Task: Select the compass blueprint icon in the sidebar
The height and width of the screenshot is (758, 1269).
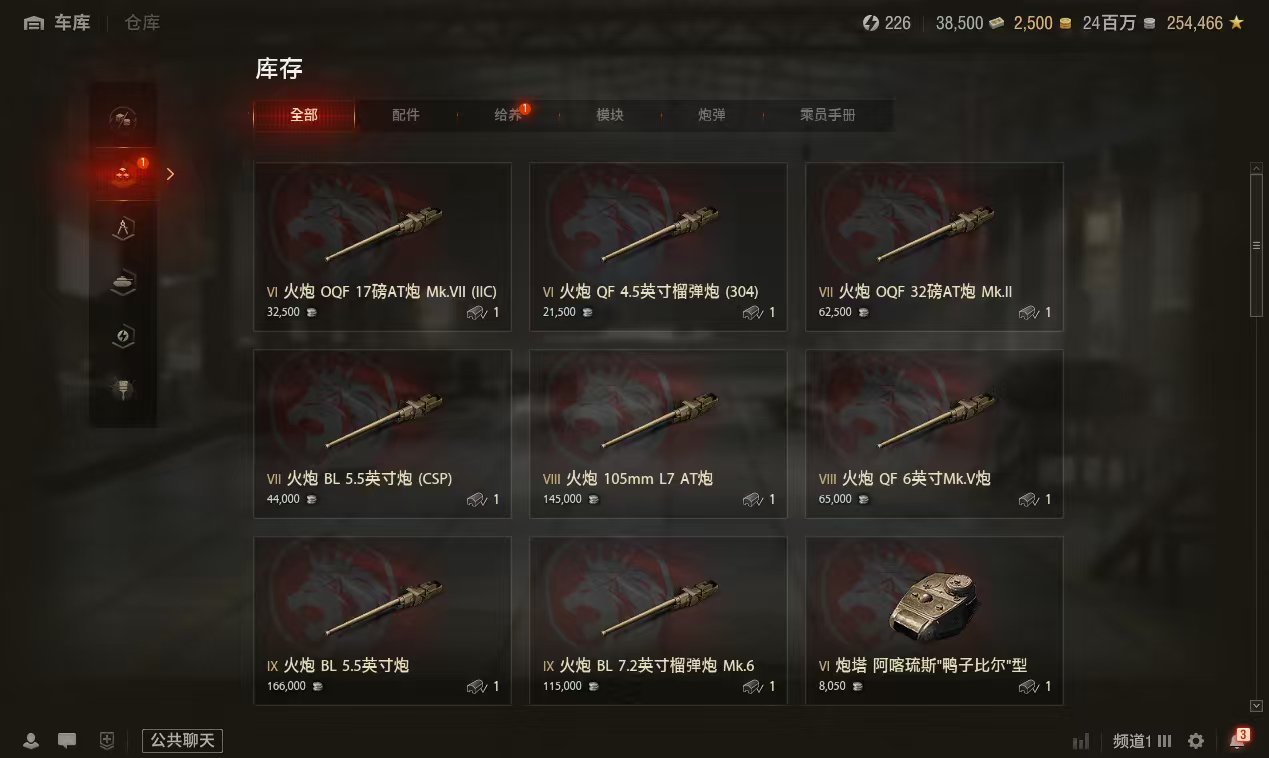Action: click(123, 228)
